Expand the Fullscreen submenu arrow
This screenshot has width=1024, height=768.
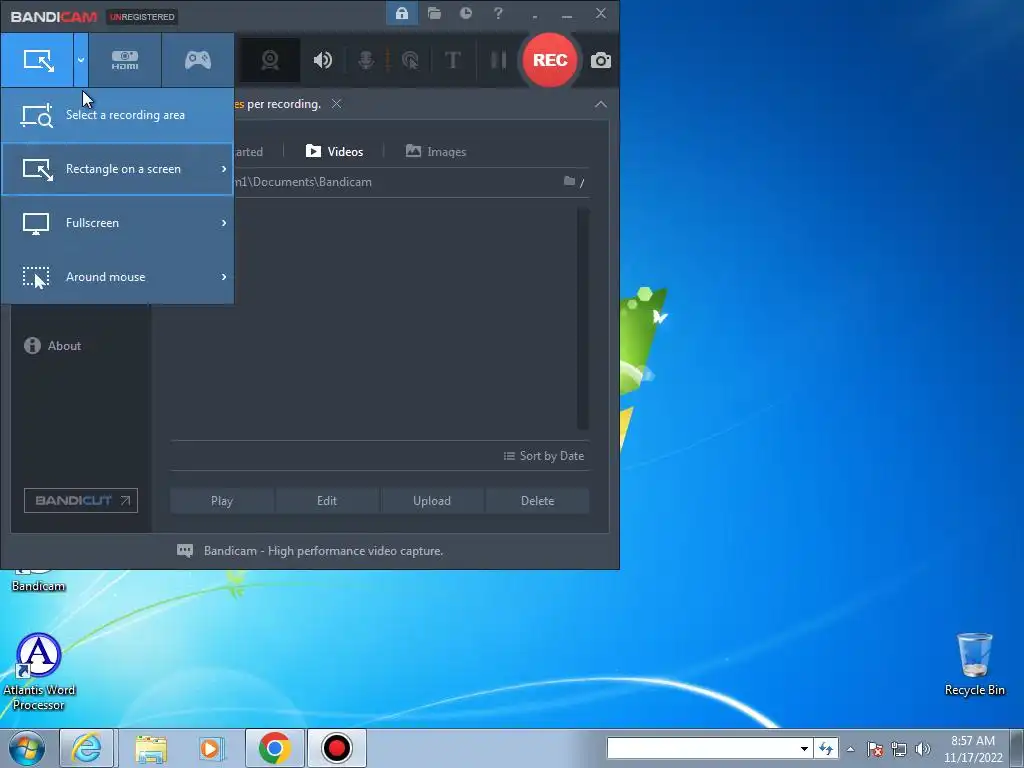tap(224, 223)
